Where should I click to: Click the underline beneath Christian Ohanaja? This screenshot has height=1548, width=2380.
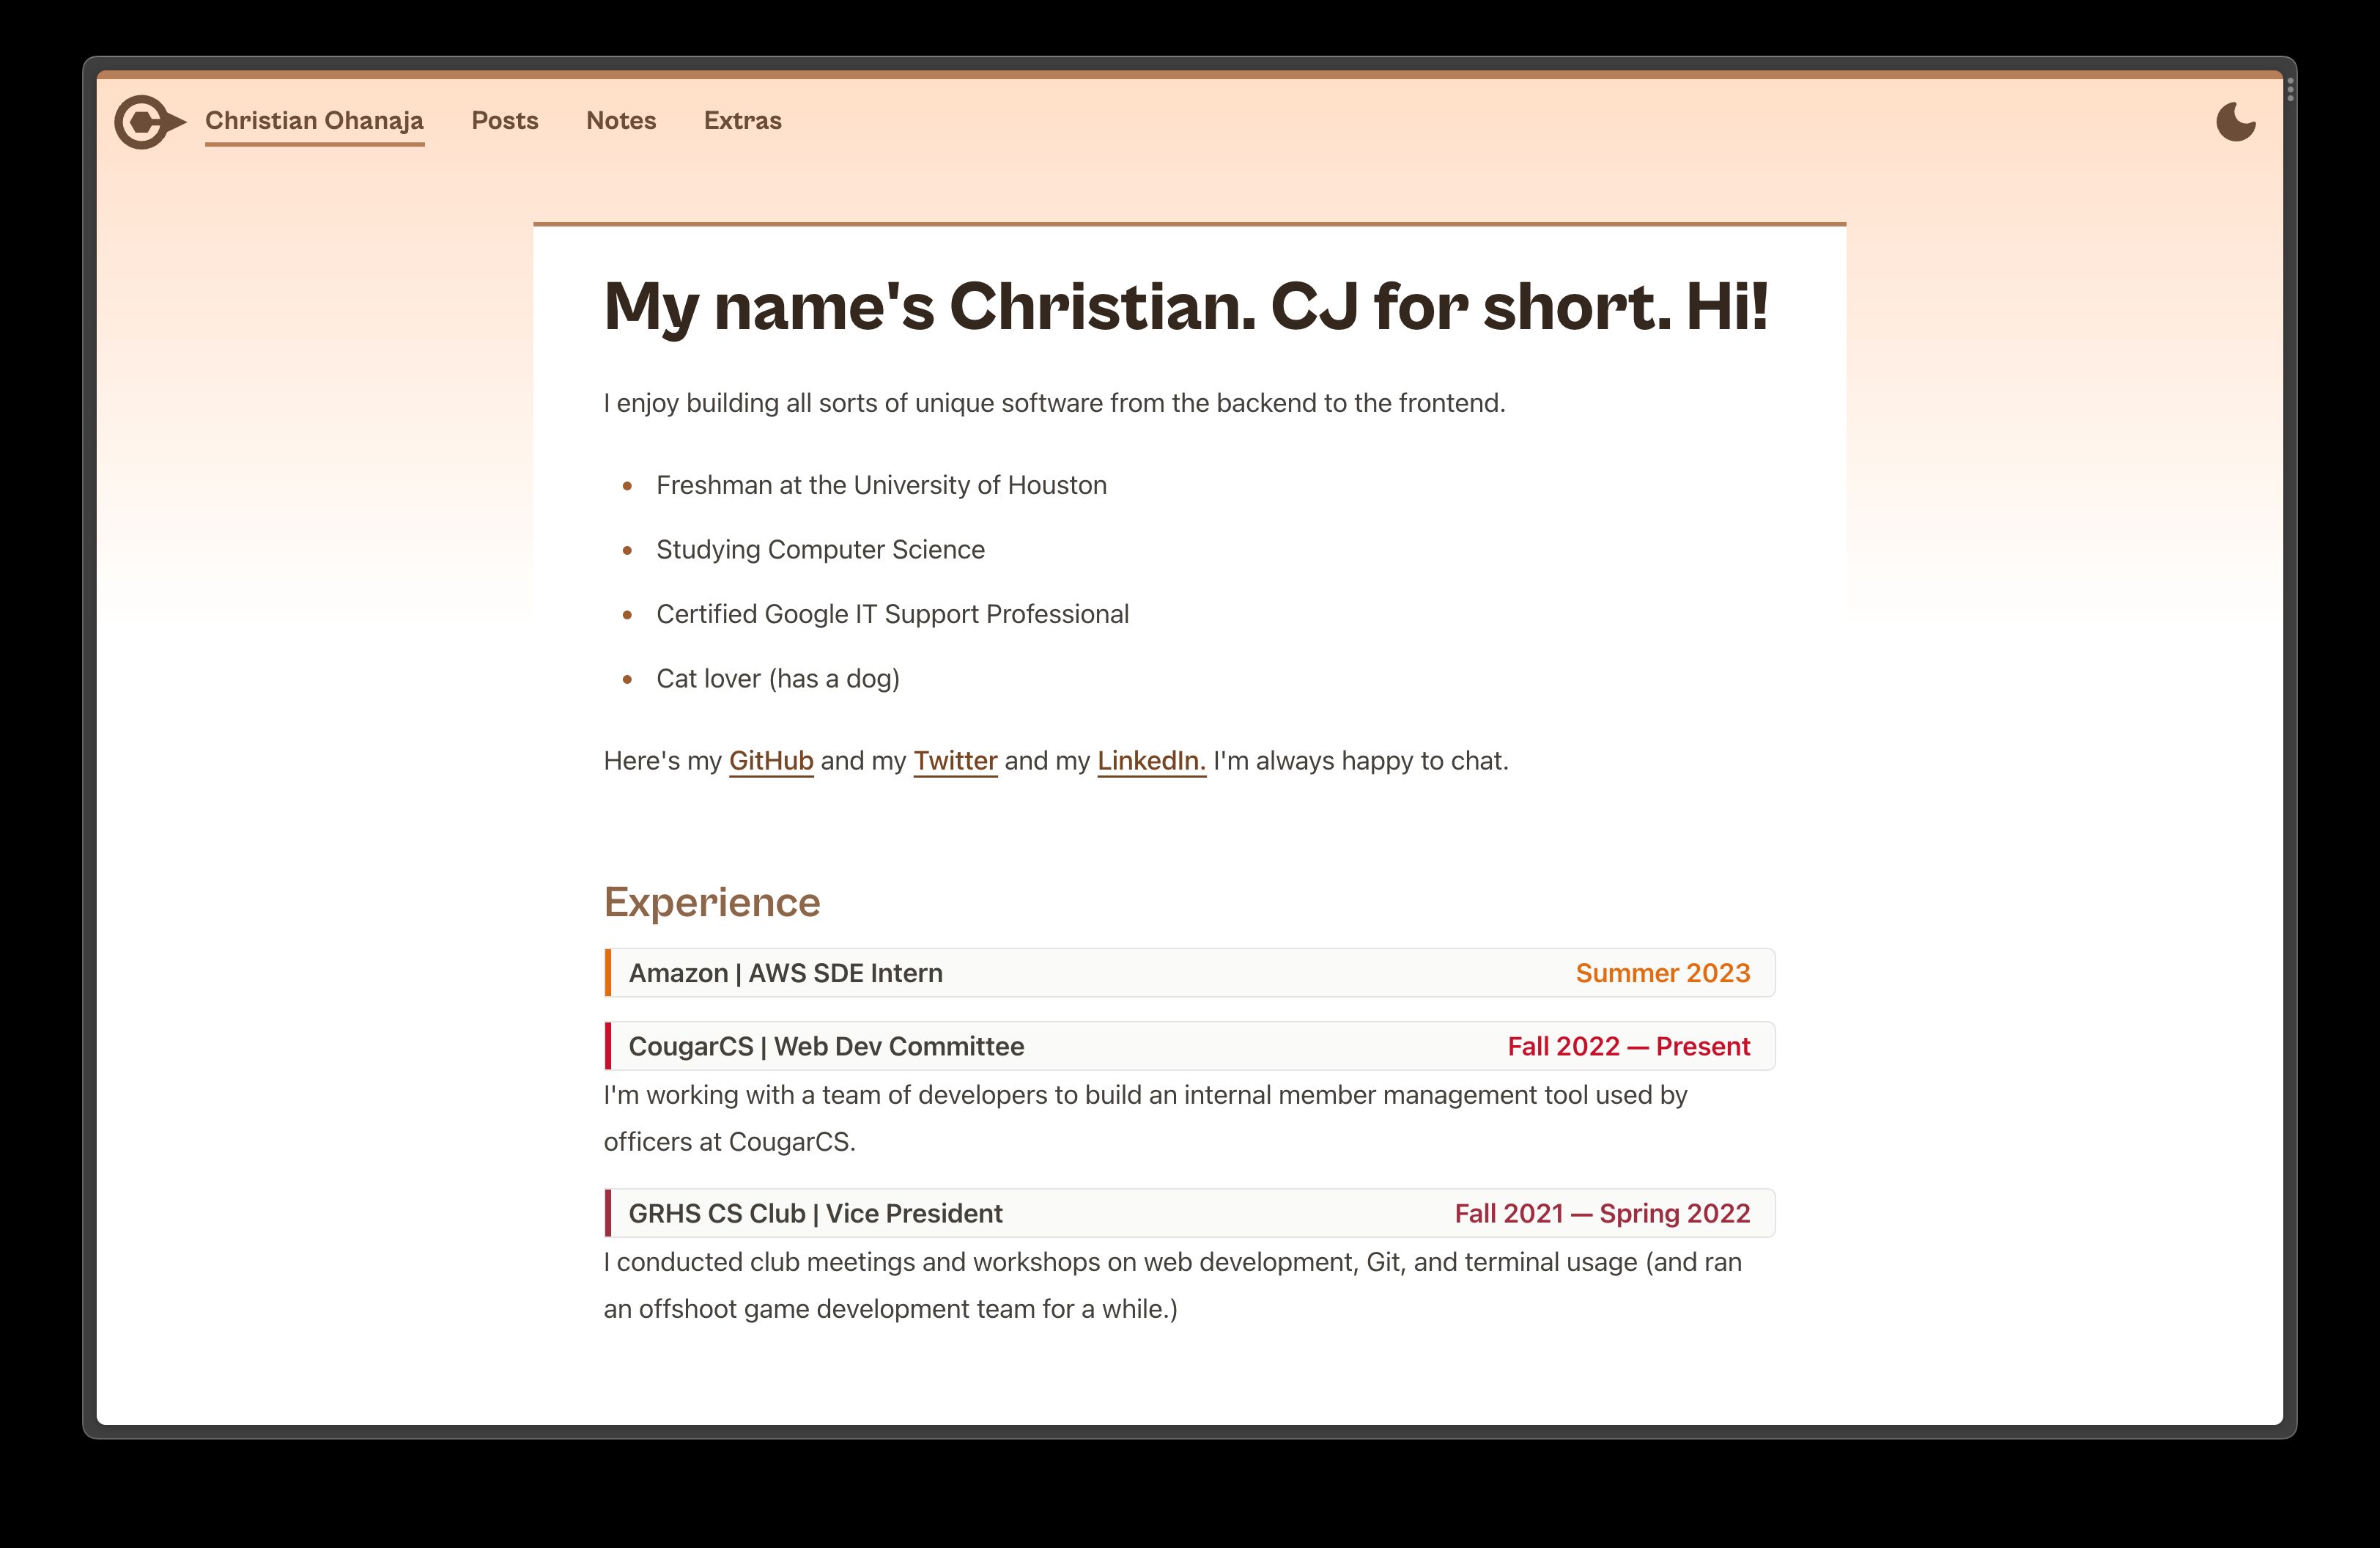[x=314, y=146]
